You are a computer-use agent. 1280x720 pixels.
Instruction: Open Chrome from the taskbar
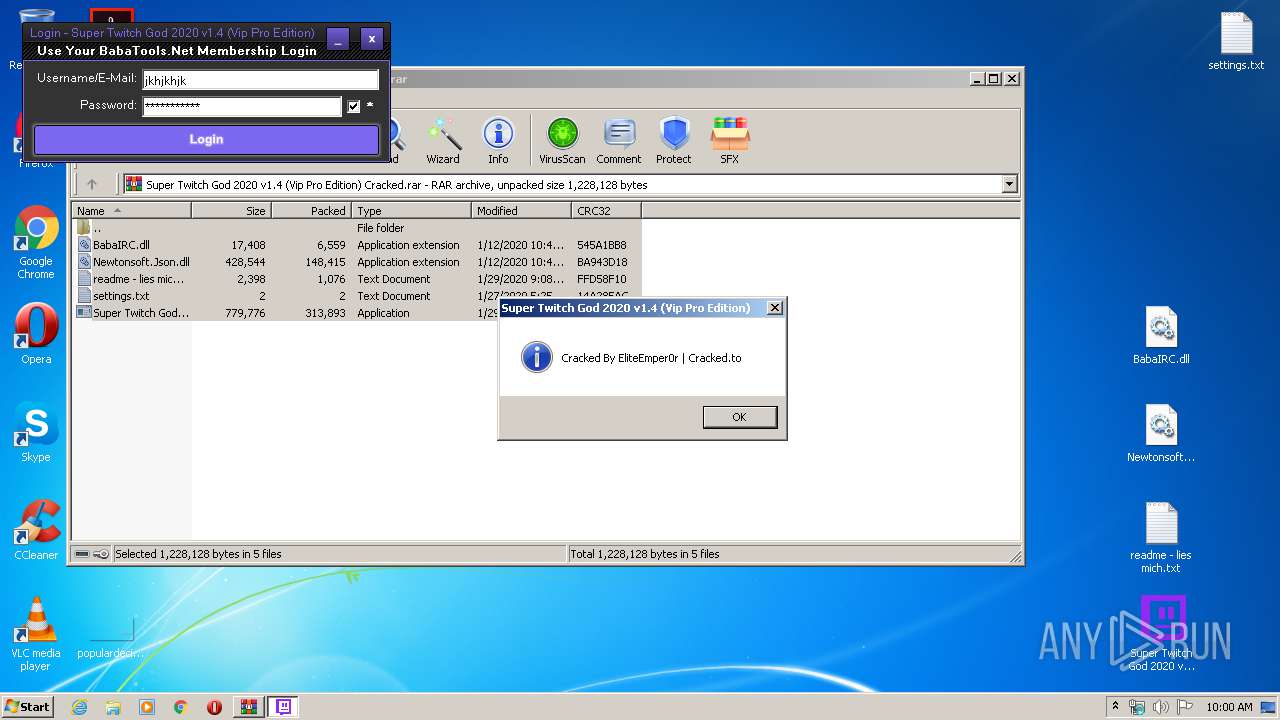coord(181,707)
